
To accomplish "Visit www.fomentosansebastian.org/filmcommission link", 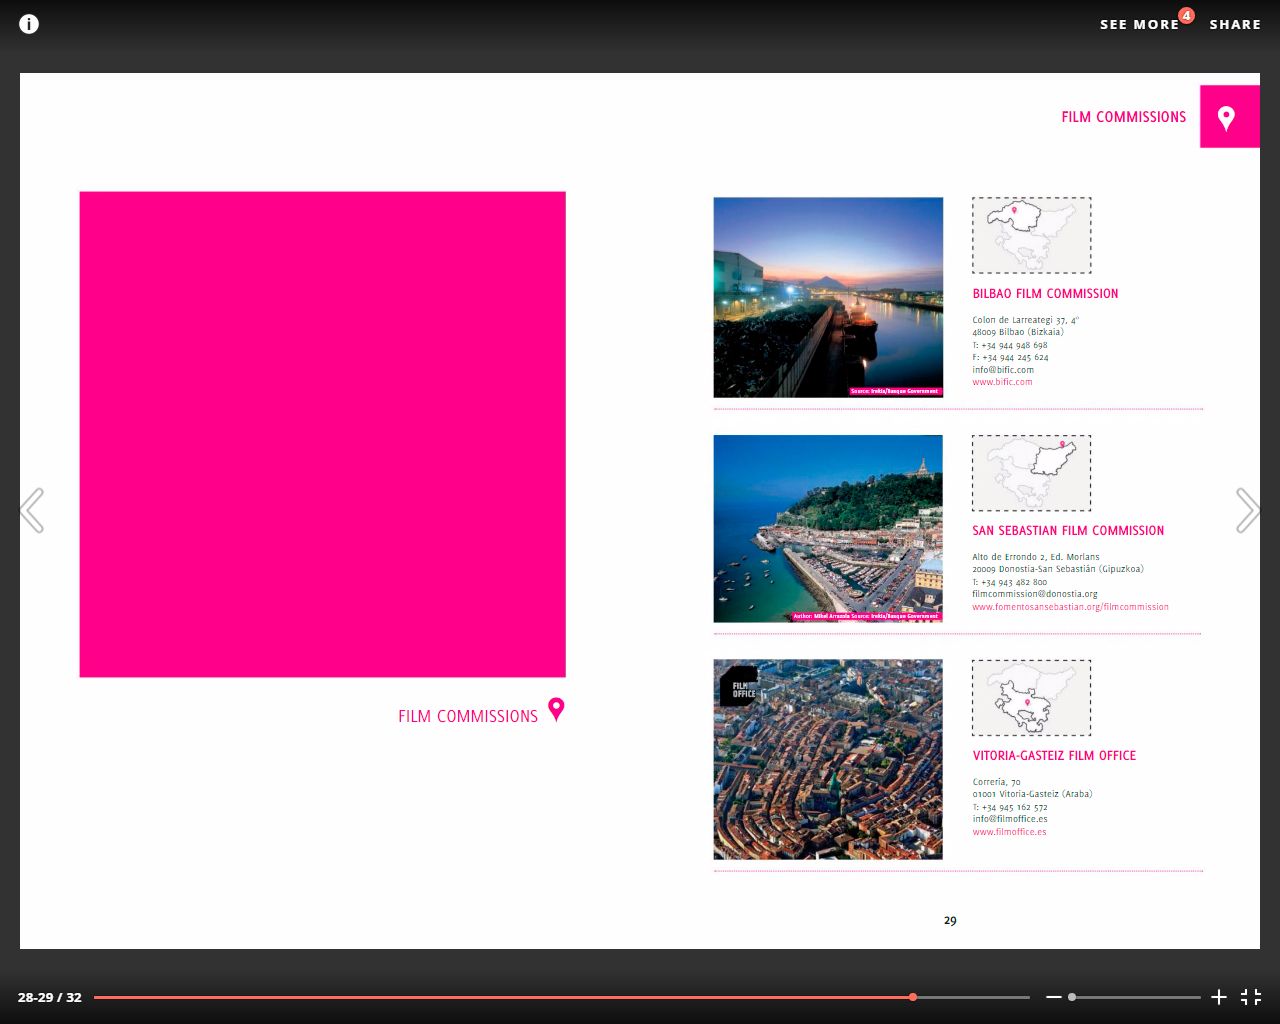I will click(1070, 607).
